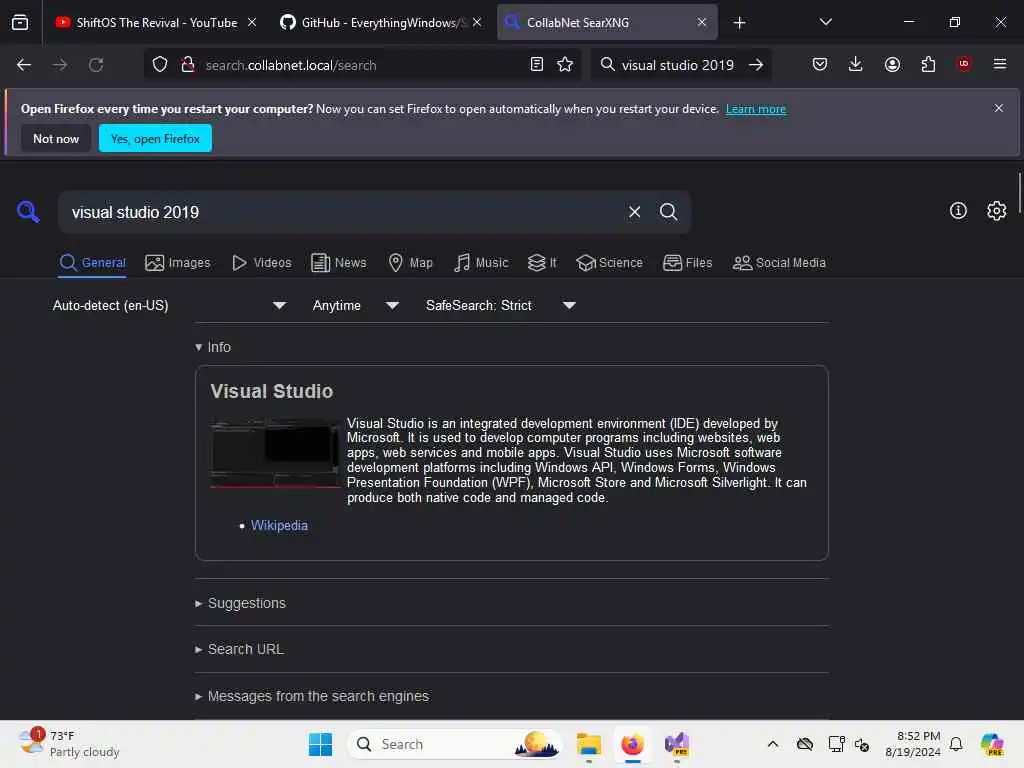Select the General search category
This screenshot has height=768, width=1024.
(x=92, y=263)
